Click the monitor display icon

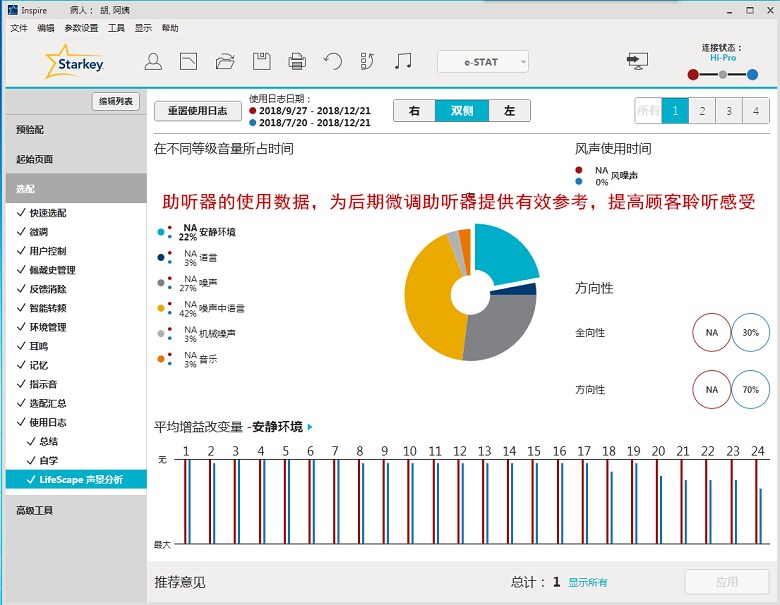(637, 61)
